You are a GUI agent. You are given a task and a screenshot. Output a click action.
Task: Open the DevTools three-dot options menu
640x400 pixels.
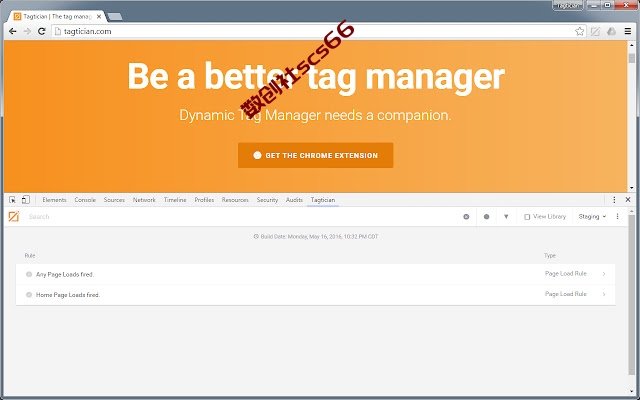pos(614,200)
